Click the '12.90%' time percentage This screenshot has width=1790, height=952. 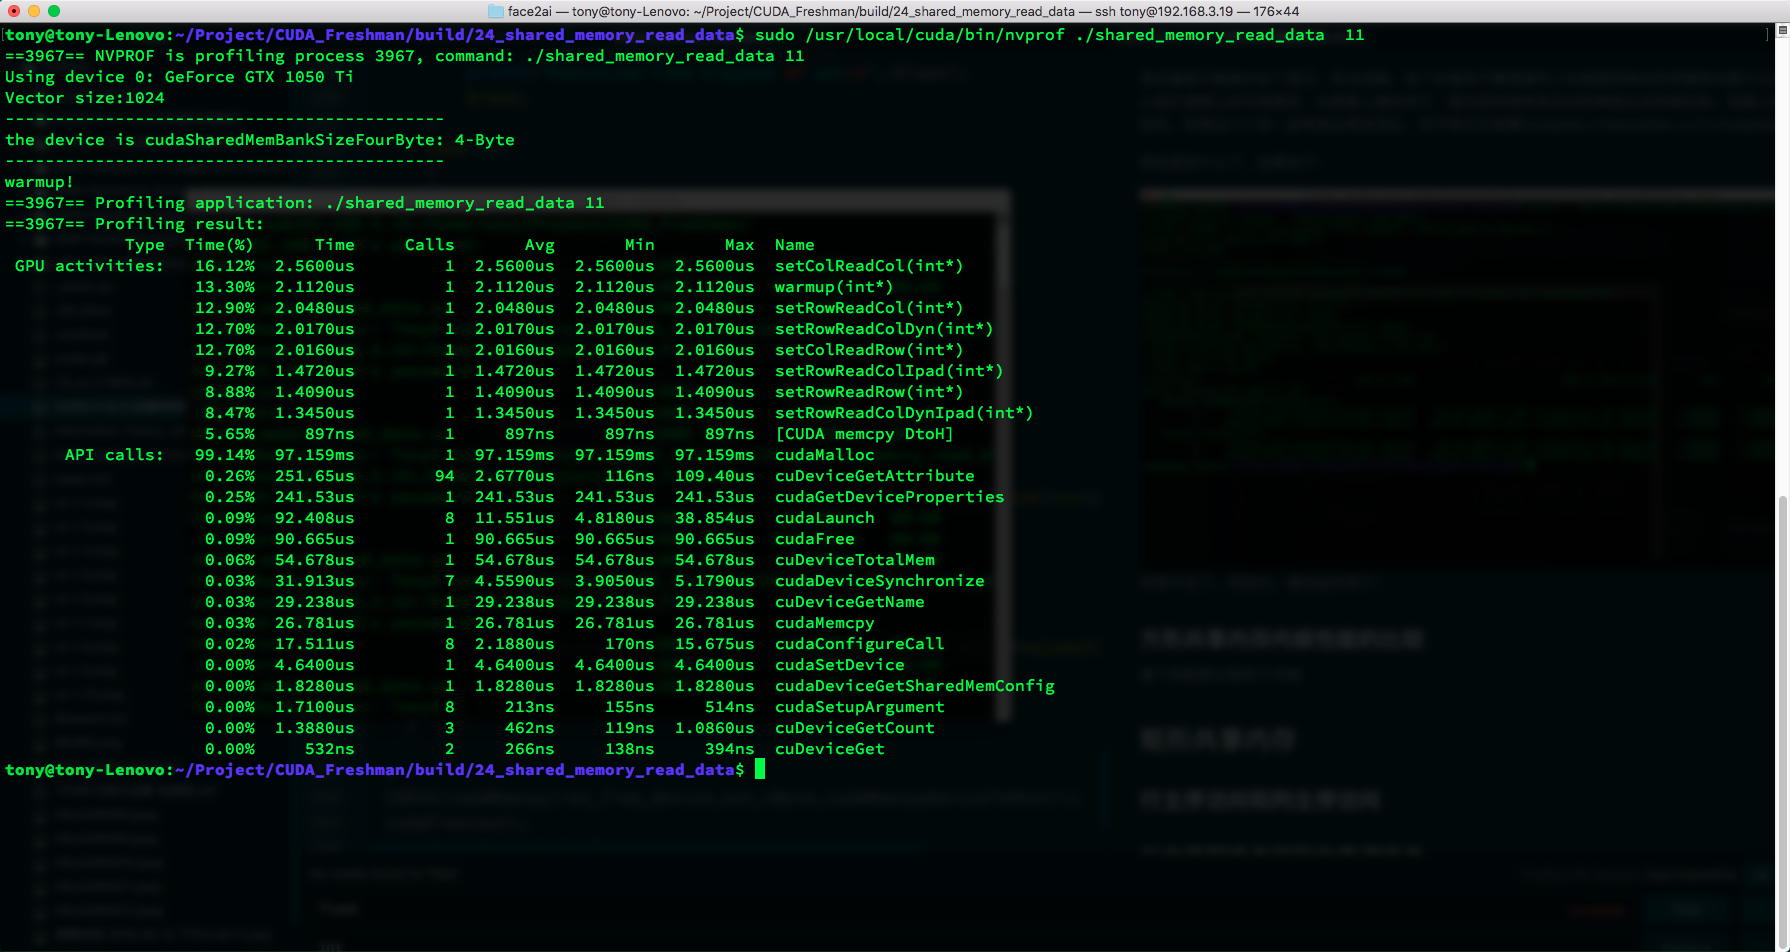click(x=224, y=308)
